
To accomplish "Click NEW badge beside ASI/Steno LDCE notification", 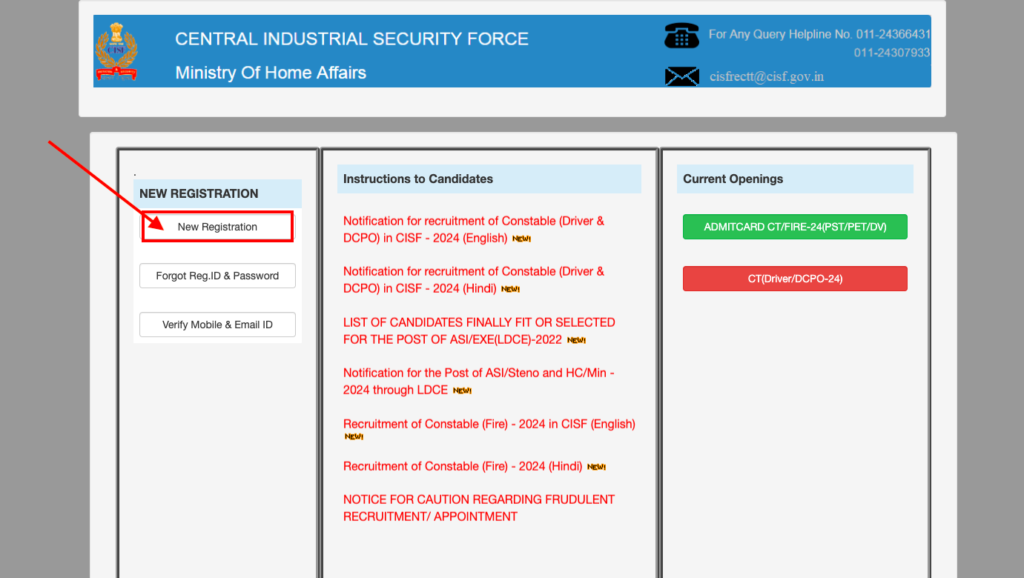I will pyautogui.click(x=462, y=391).
